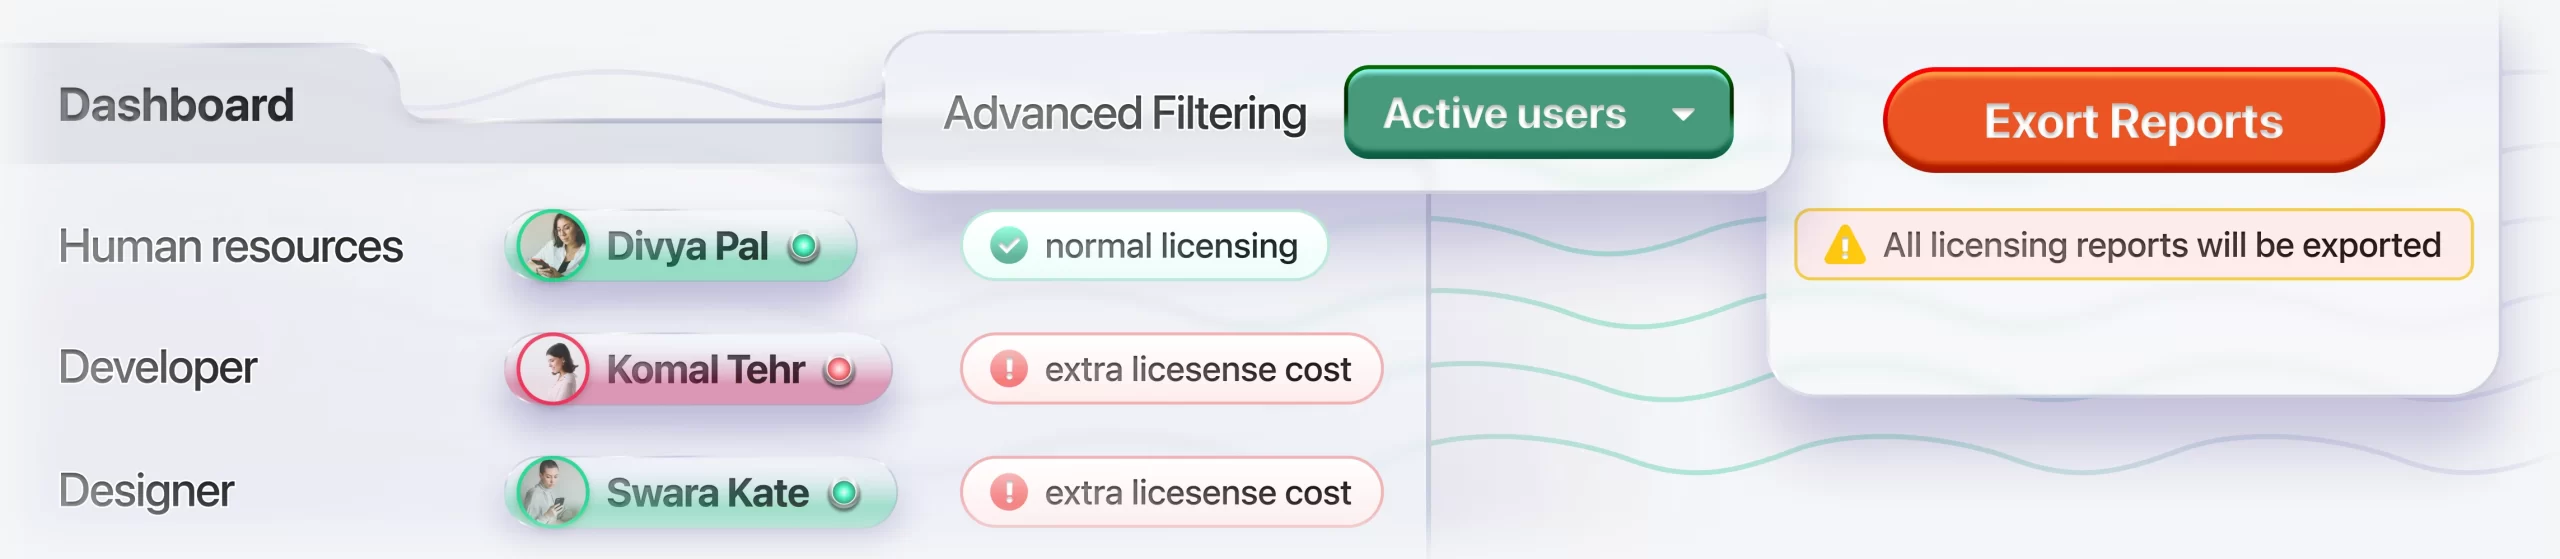This screenshot has height=559, width=2560.
Task: Select the Developer row label
Action: [158, 368]
